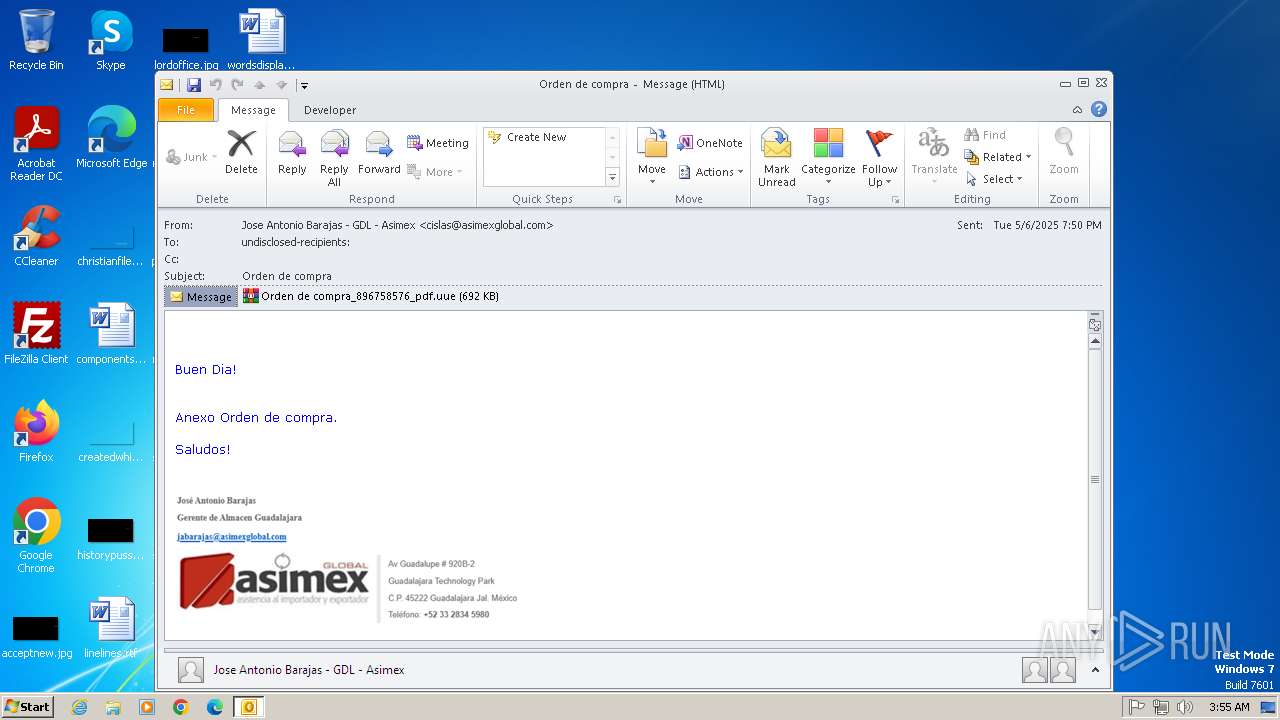The image size is (1280, 720).
Task: Expand the People Pane chevron
Action: [1095, 670]
